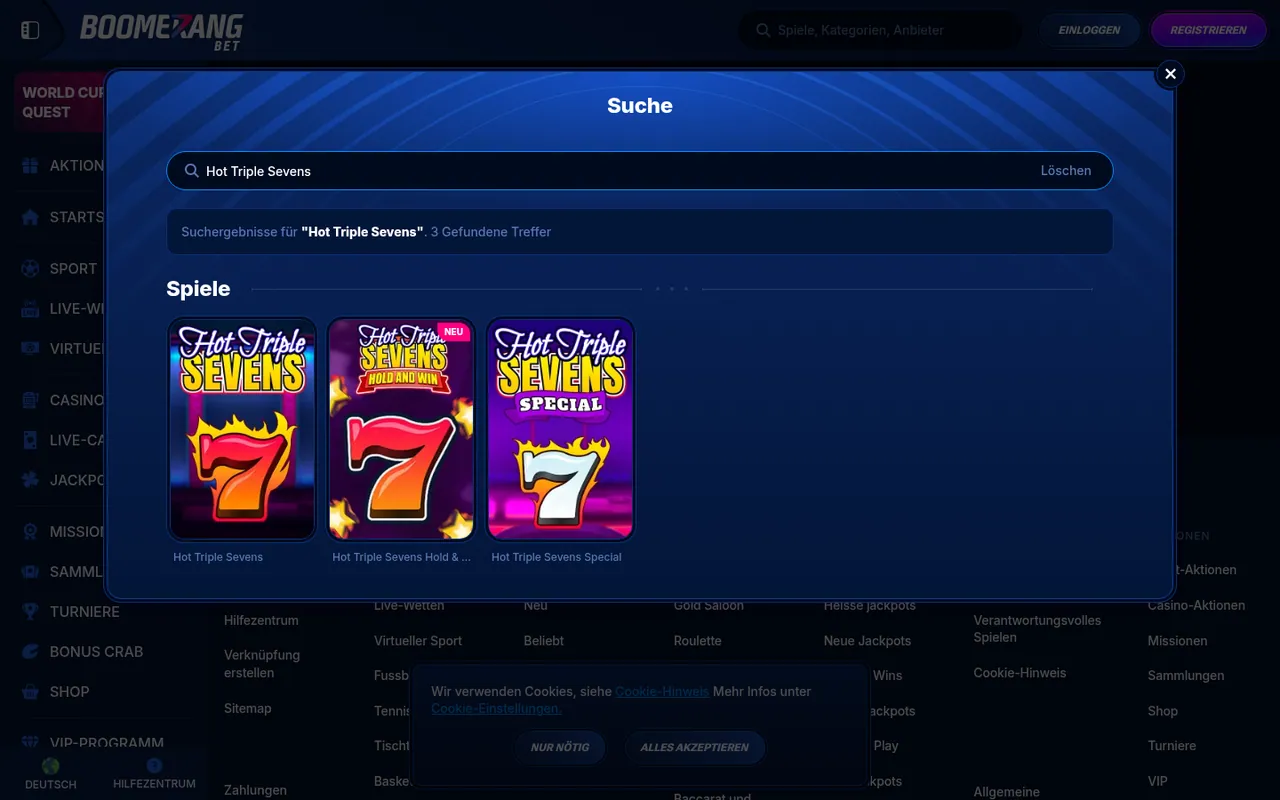Accept only necessary cookies (Nur nötig)
This screenshot has width=1280, height=800.
point(560,747)
